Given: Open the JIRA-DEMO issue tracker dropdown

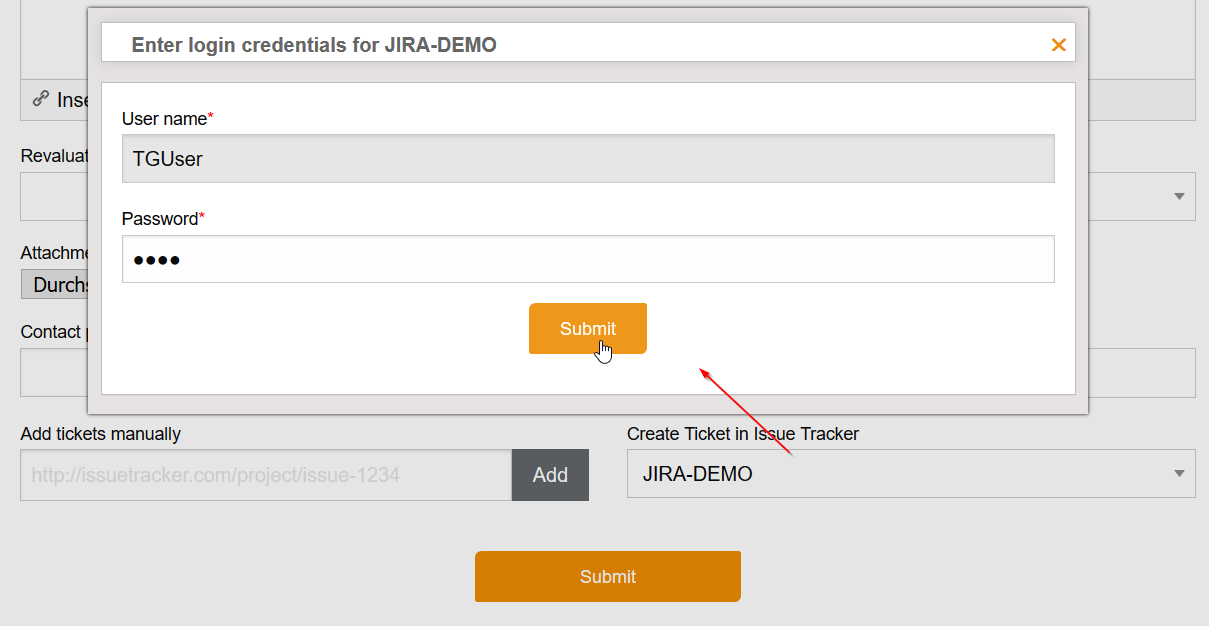Looking at the screenshot, I should pos(900,474).
